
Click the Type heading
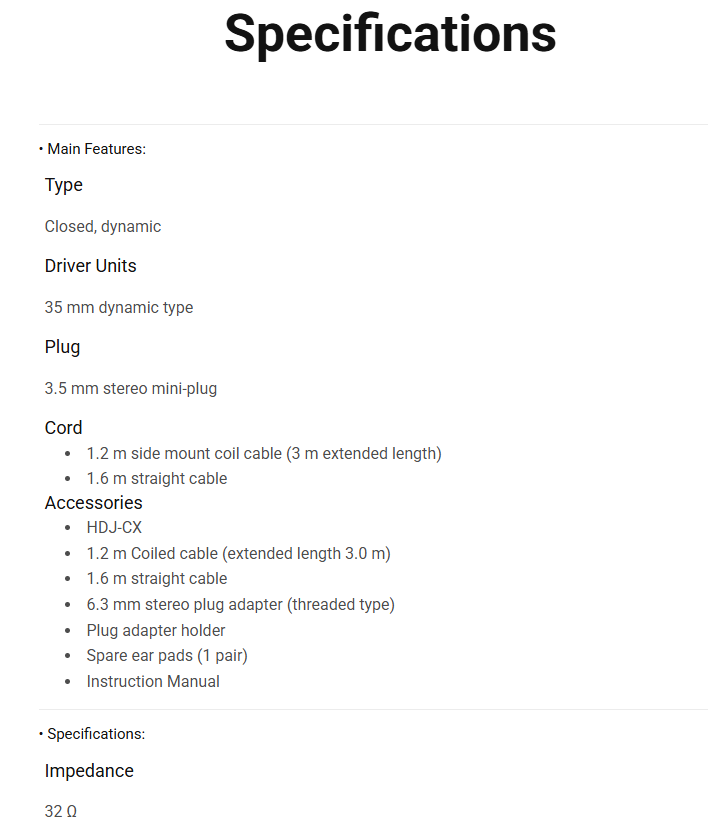pyautogui.click(x=64, y=185)
